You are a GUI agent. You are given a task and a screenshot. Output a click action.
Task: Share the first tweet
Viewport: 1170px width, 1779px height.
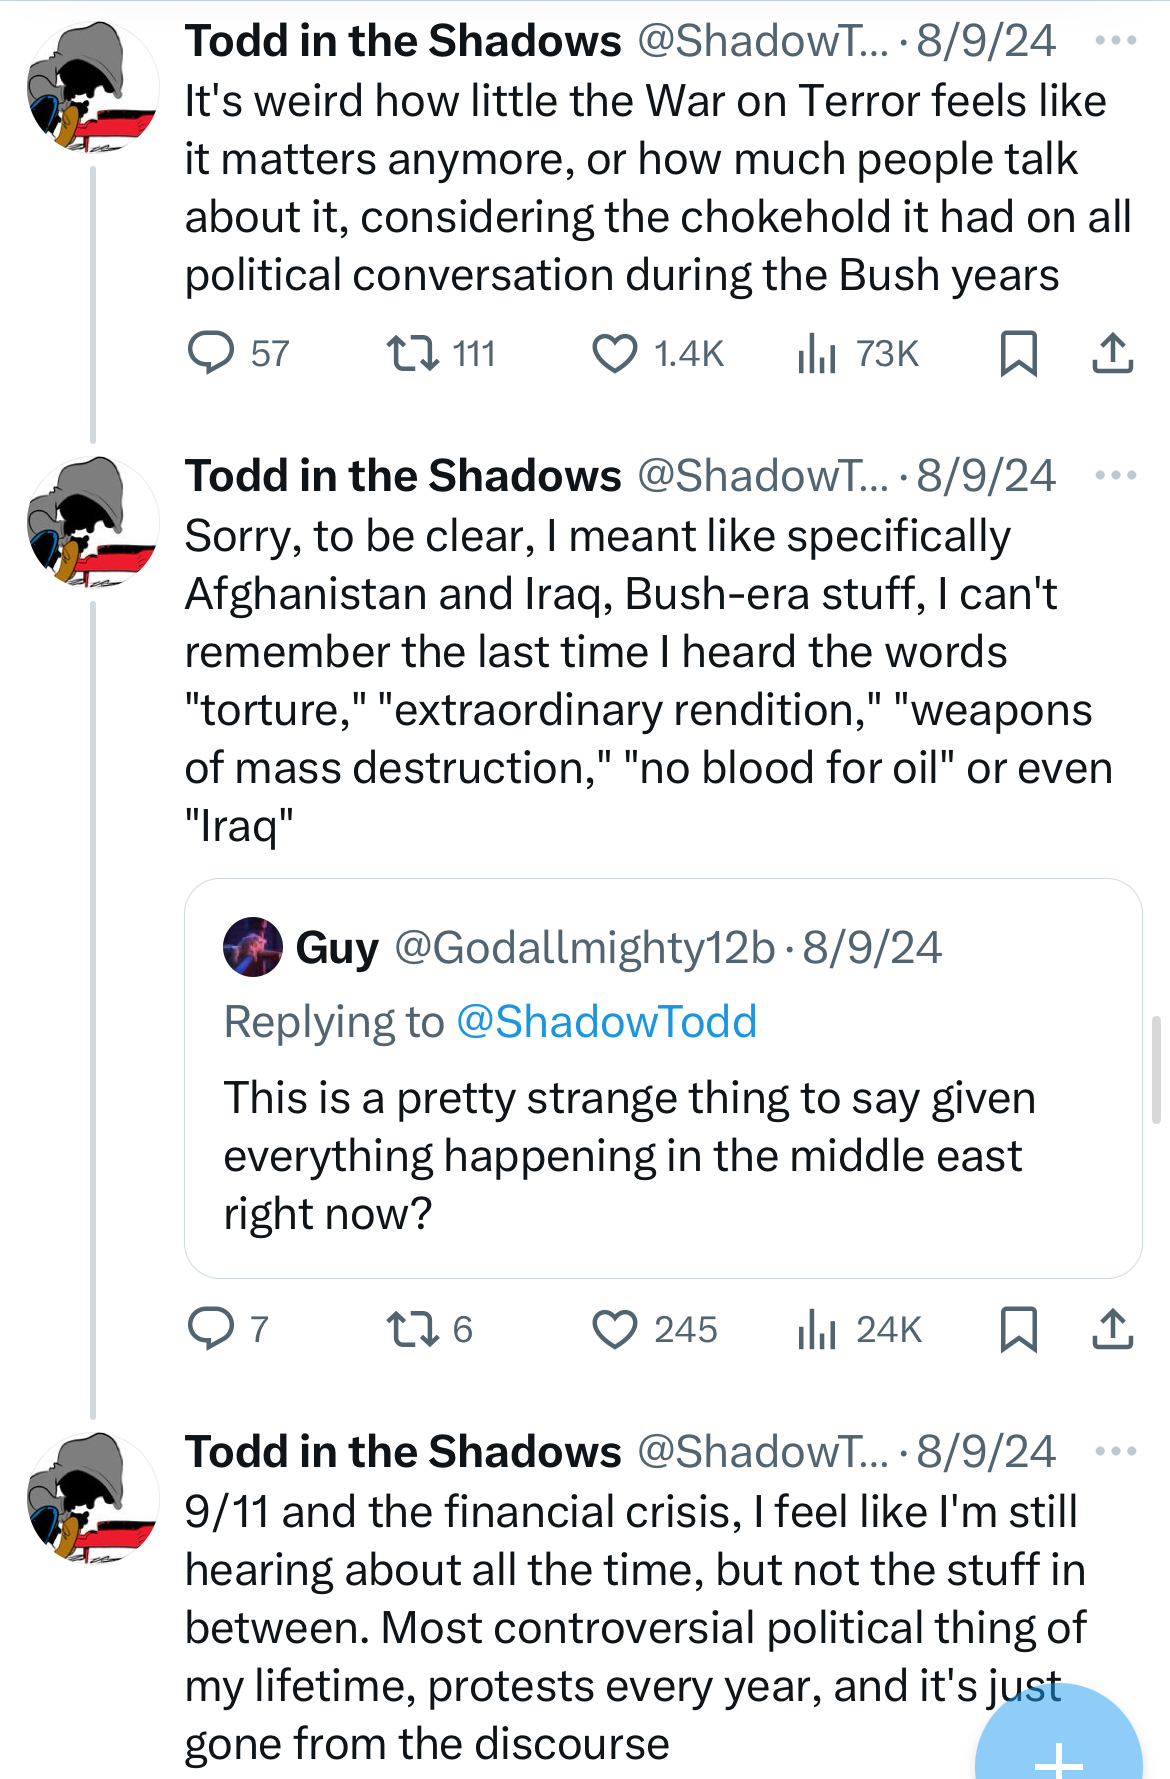click(x=1112, y=354)
